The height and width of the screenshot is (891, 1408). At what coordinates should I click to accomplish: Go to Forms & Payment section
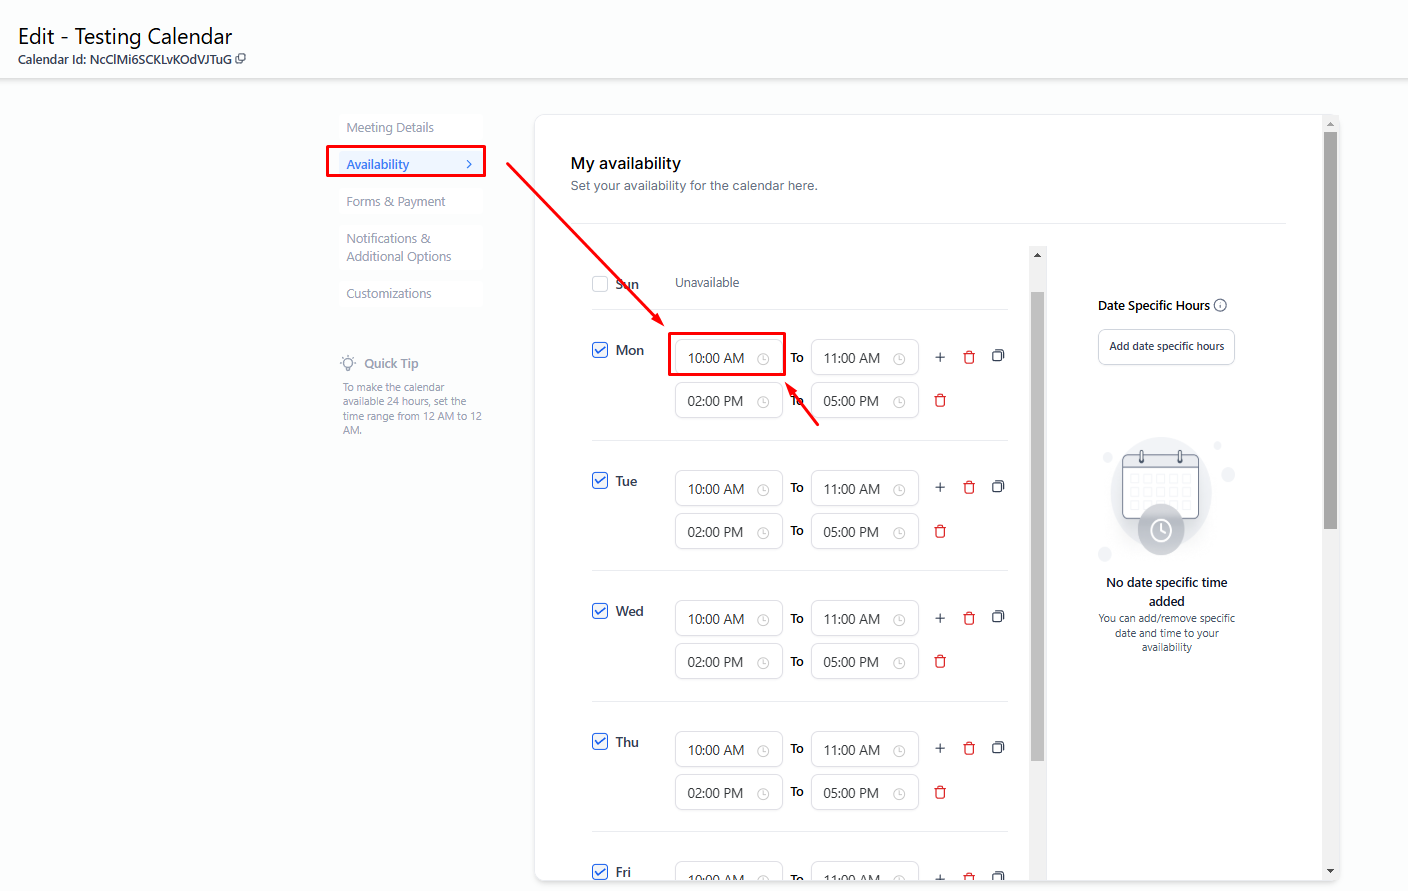(396, 202)
